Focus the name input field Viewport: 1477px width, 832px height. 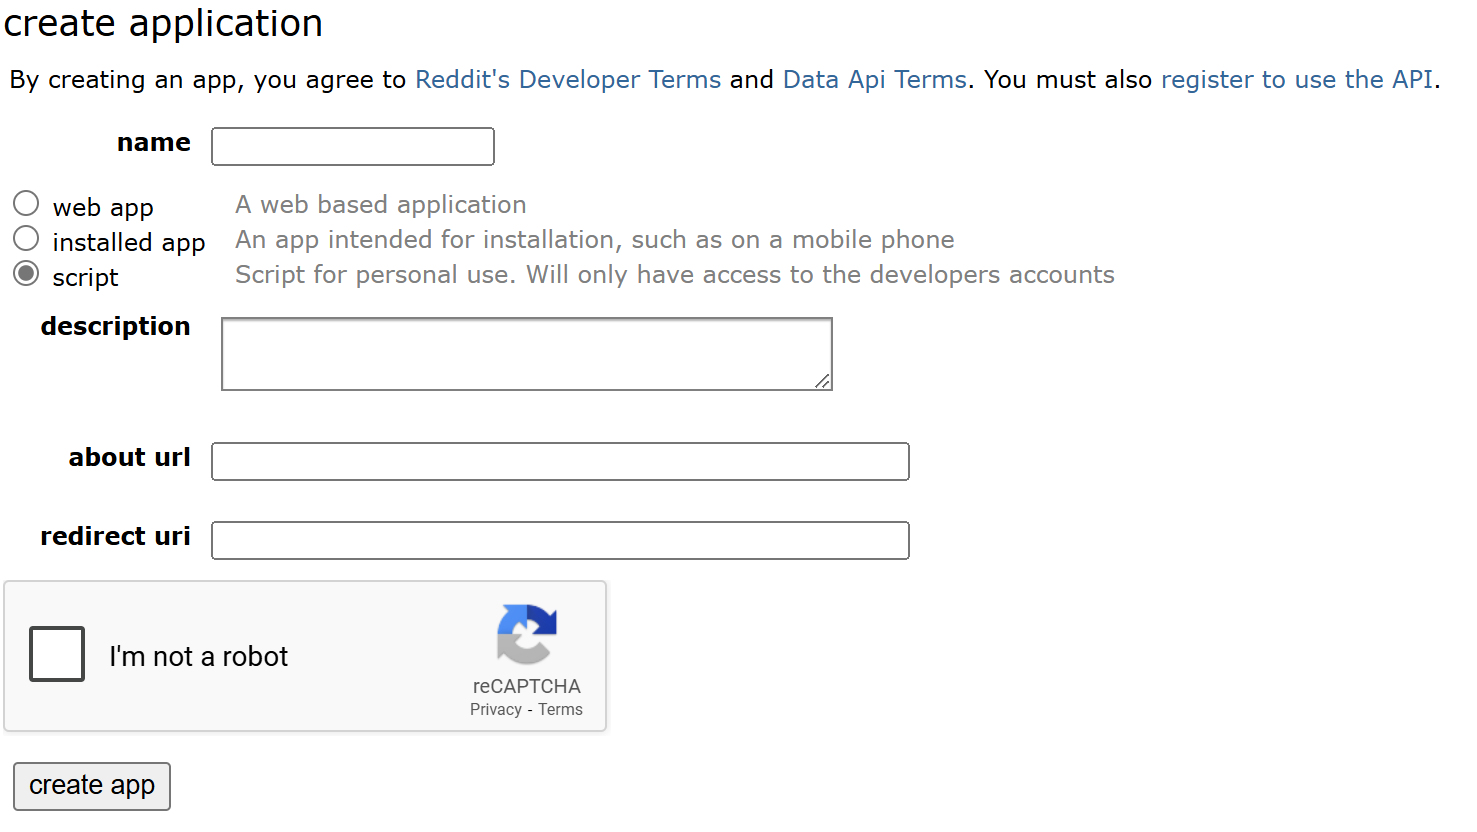[x=353, y=147]
